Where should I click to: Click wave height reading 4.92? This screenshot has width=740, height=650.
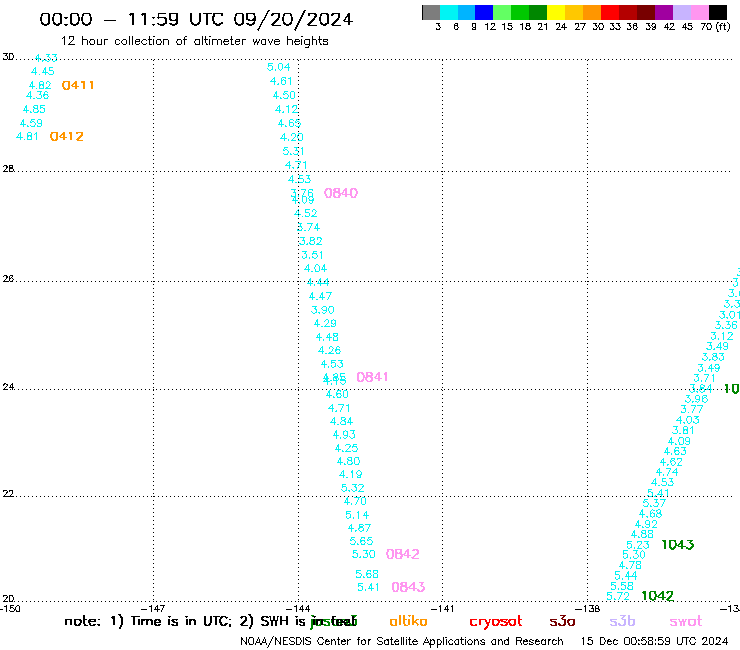click(x=646, y=524)
